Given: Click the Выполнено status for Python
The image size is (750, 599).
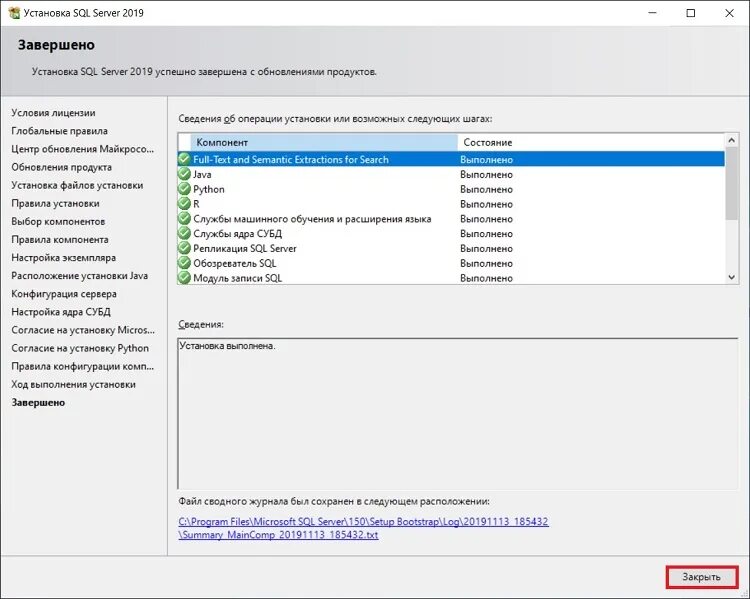Looking at the screenshot, I should 486,189.
